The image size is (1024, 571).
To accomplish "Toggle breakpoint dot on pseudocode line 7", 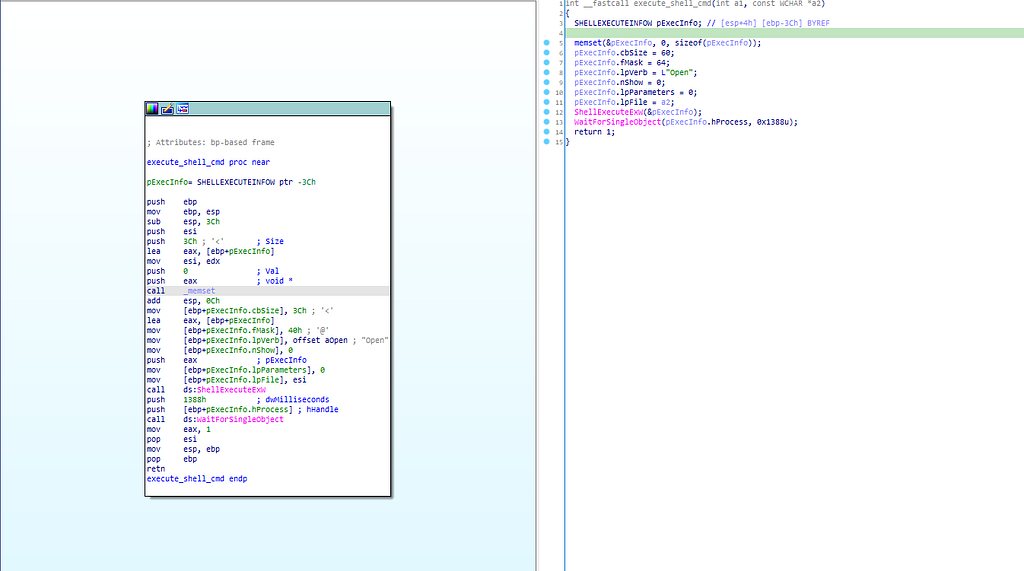I will click(547, 63).
